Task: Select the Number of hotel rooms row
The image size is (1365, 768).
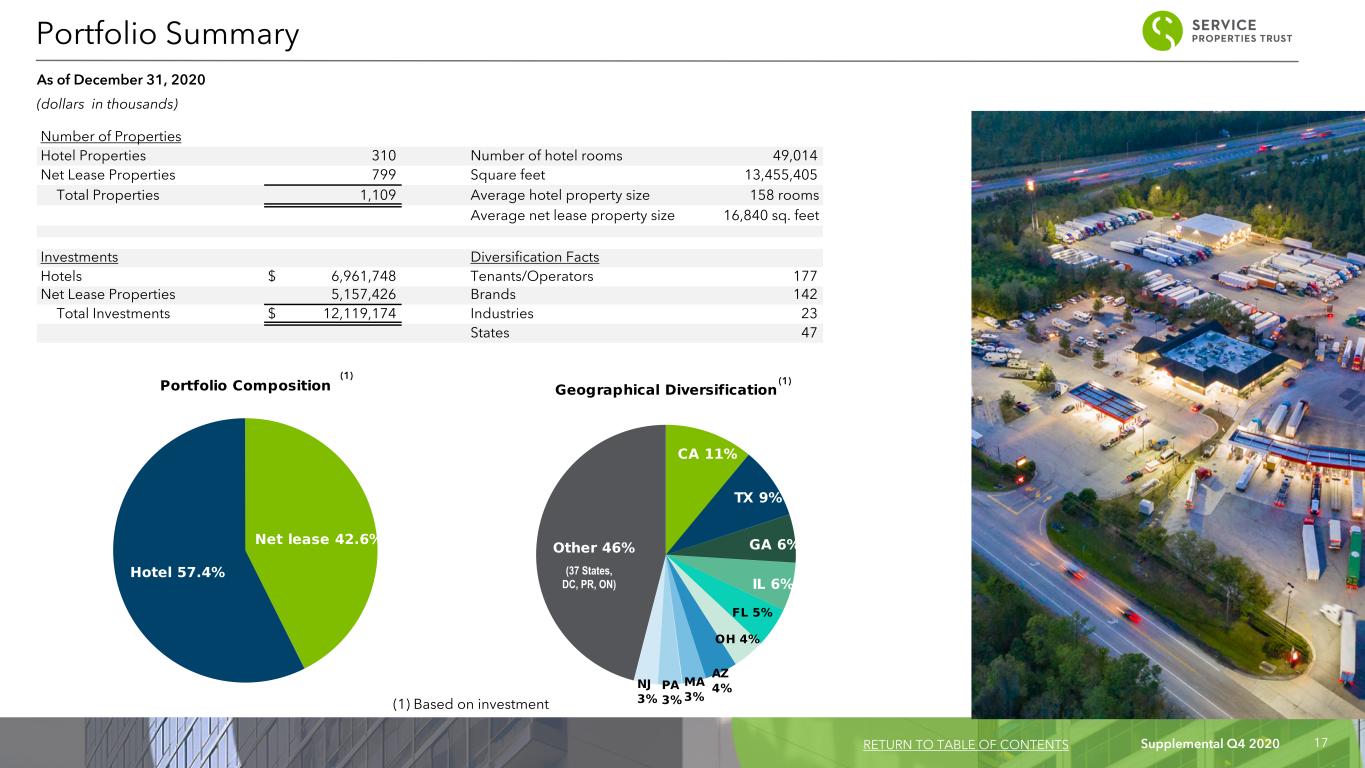Action: point(643,155)
